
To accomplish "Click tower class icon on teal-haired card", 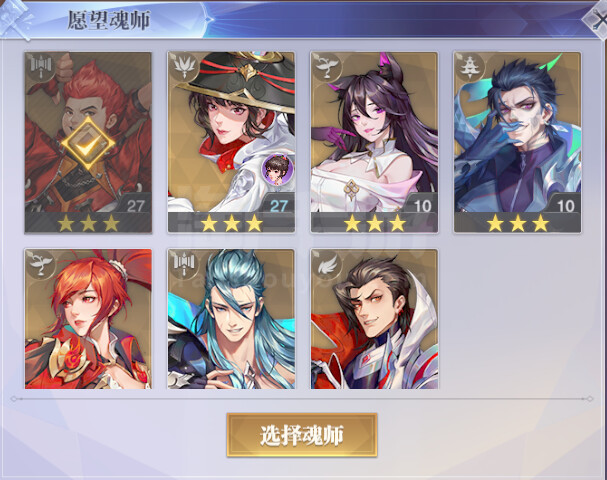I will pos(184,264).
